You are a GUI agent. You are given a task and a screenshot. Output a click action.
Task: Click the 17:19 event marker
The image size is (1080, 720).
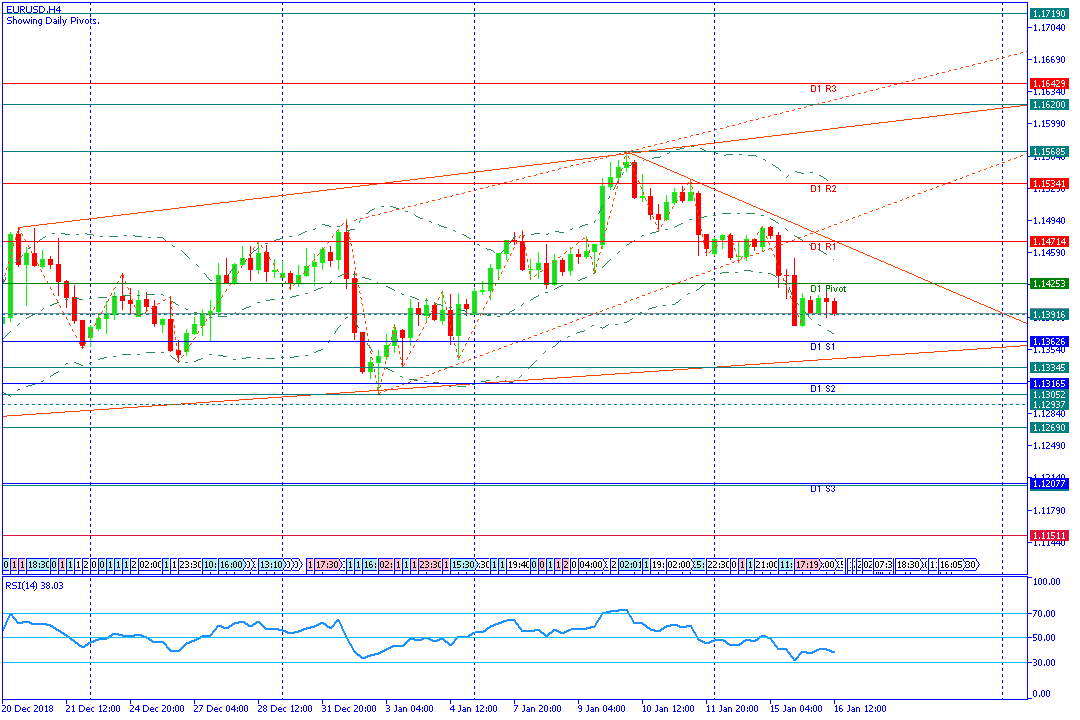[x=808, y=565]
